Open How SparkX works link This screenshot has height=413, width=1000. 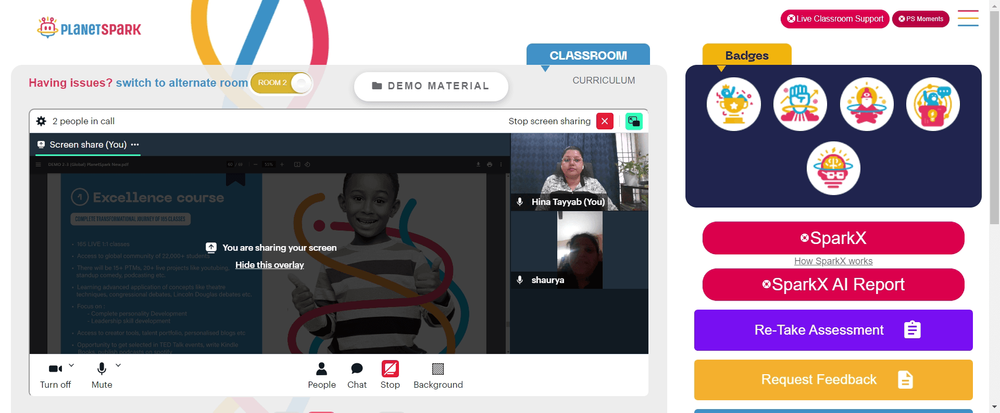(833, 261)
